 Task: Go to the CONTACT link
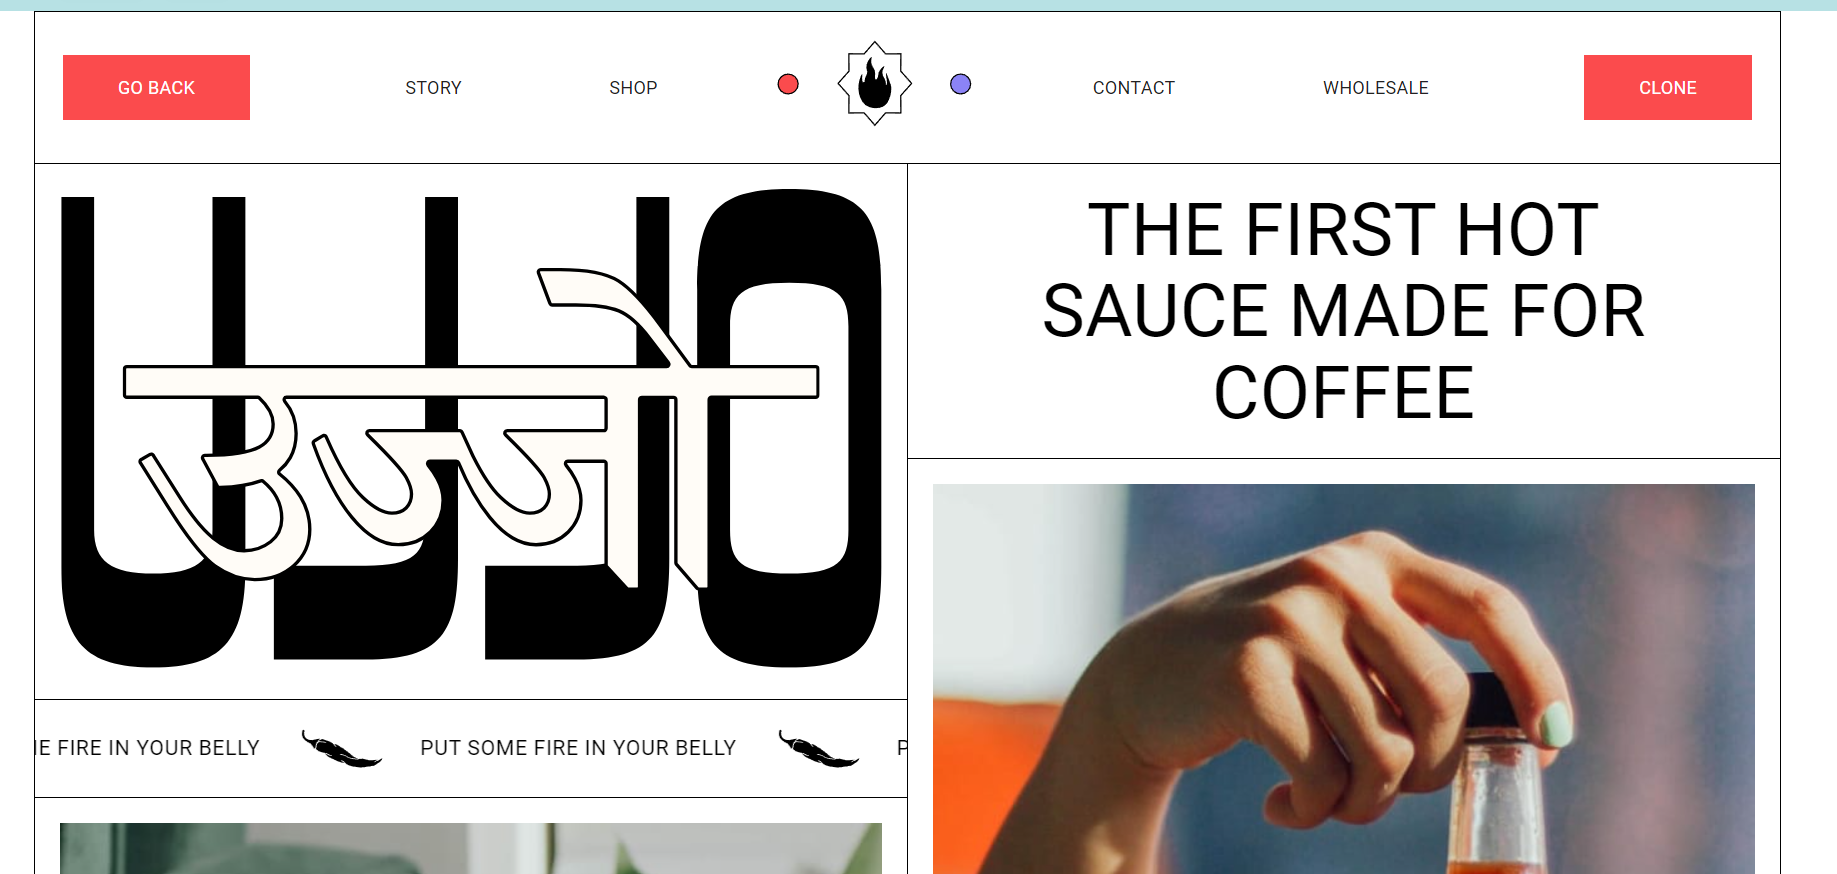point(1133,88)
